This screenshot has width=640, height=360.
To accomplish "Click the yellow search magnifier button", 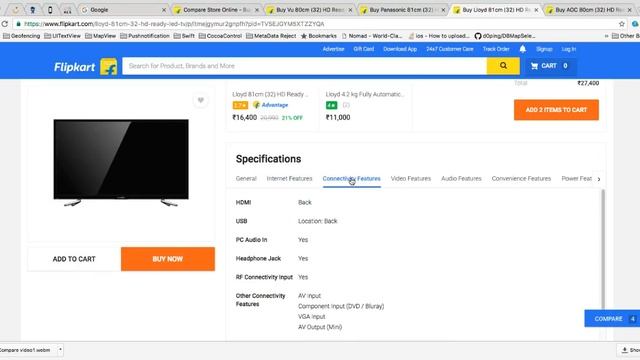I will coord(503,66).
